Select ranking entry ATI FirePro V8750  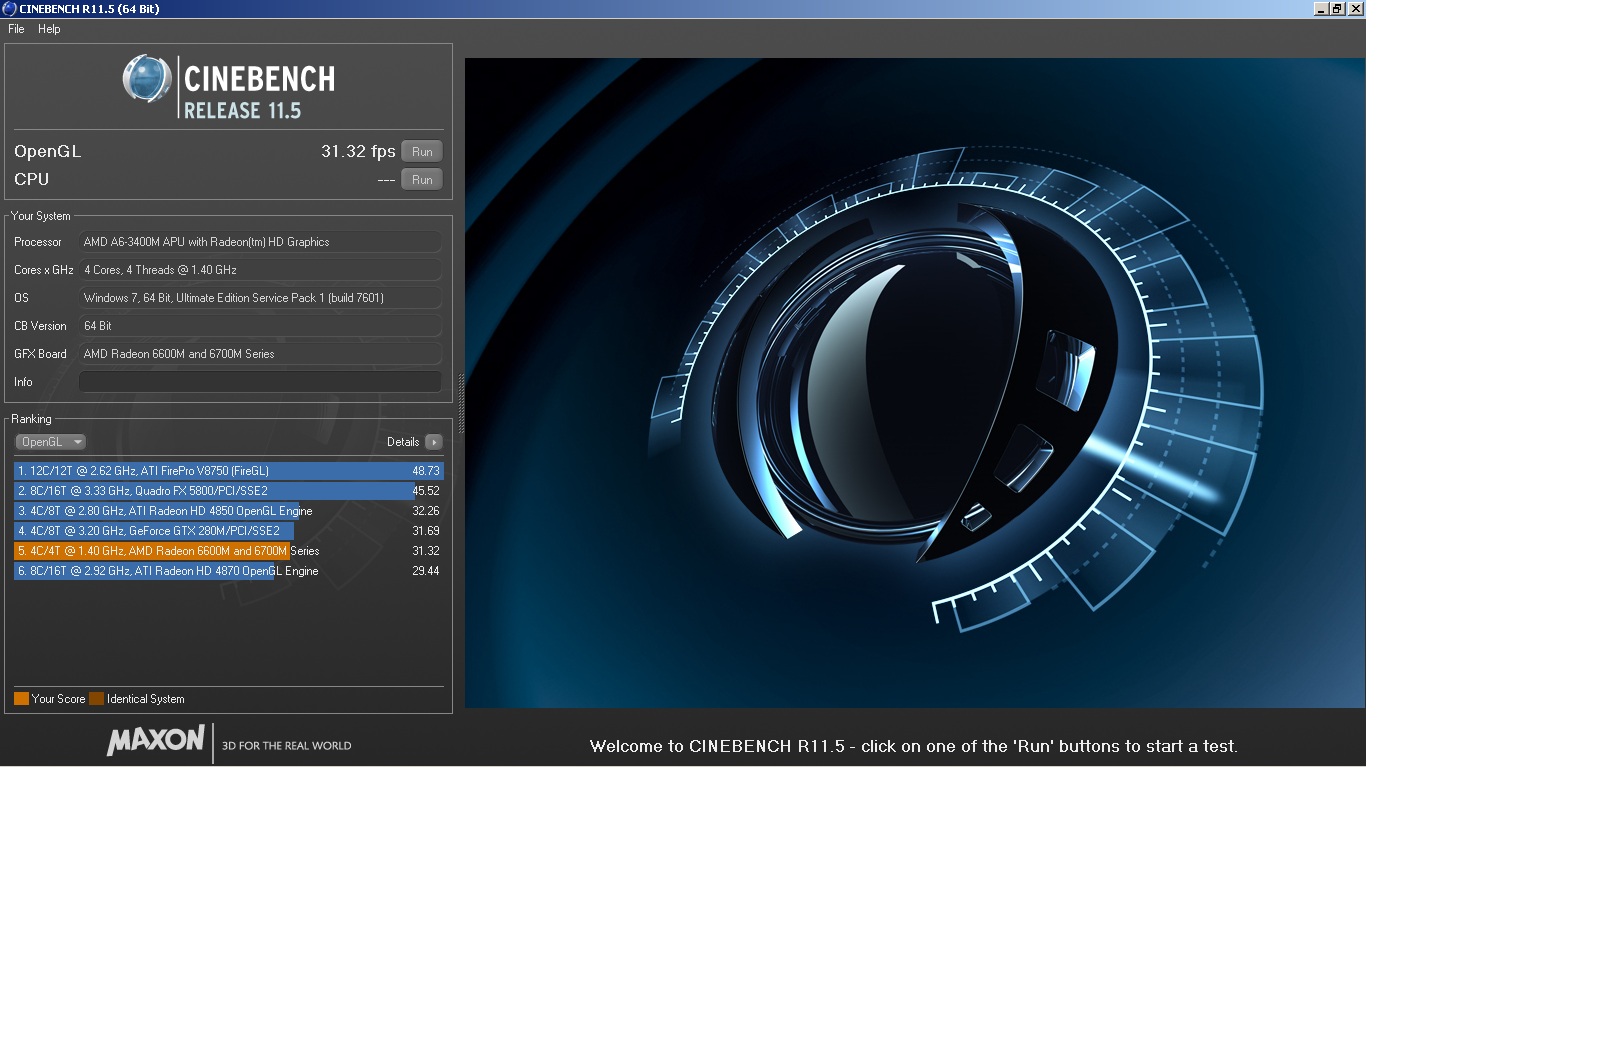pyautogui.click(x=229, y=471)
